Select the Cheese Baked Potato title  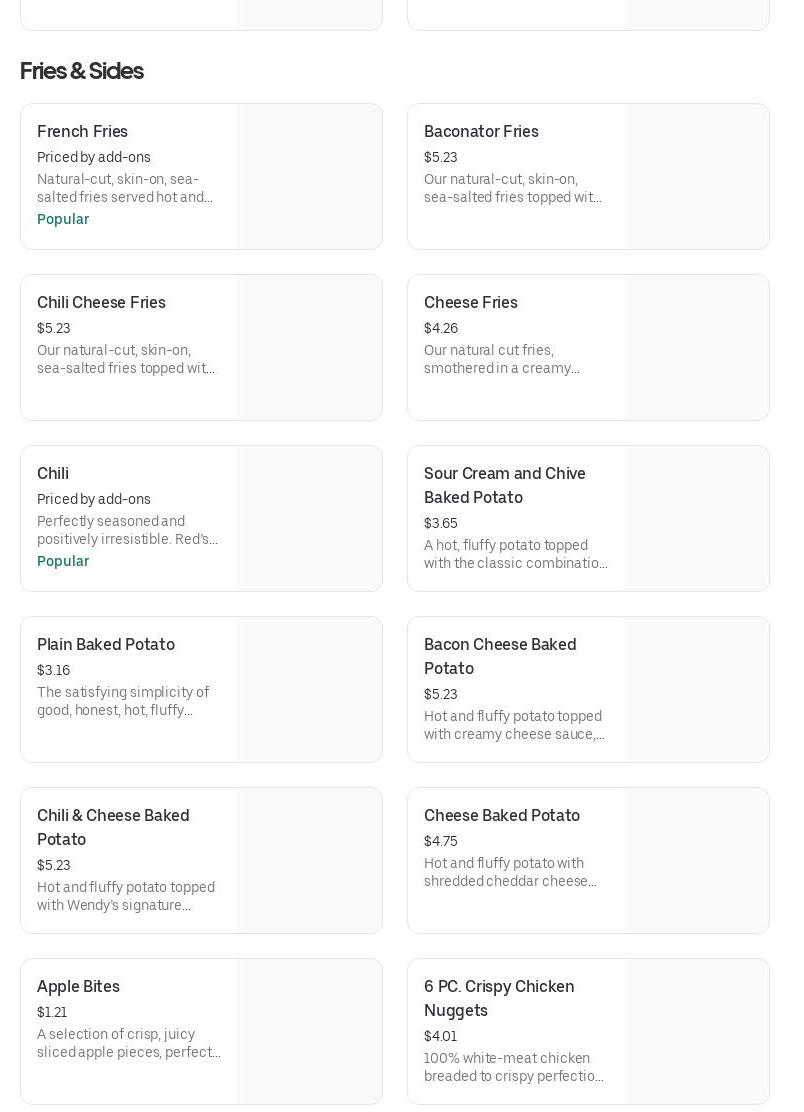502,816
